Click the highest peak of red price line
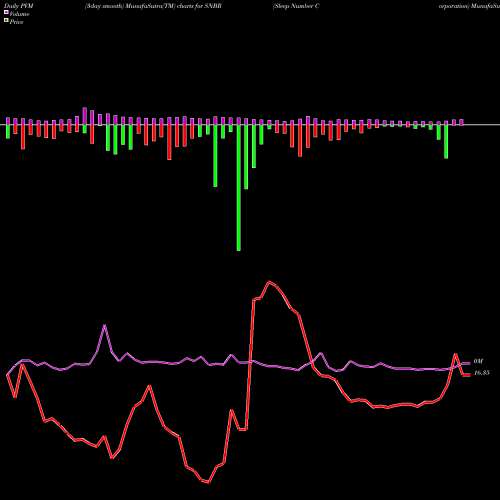This screenshot has width=500, height=500. point(269,283)
